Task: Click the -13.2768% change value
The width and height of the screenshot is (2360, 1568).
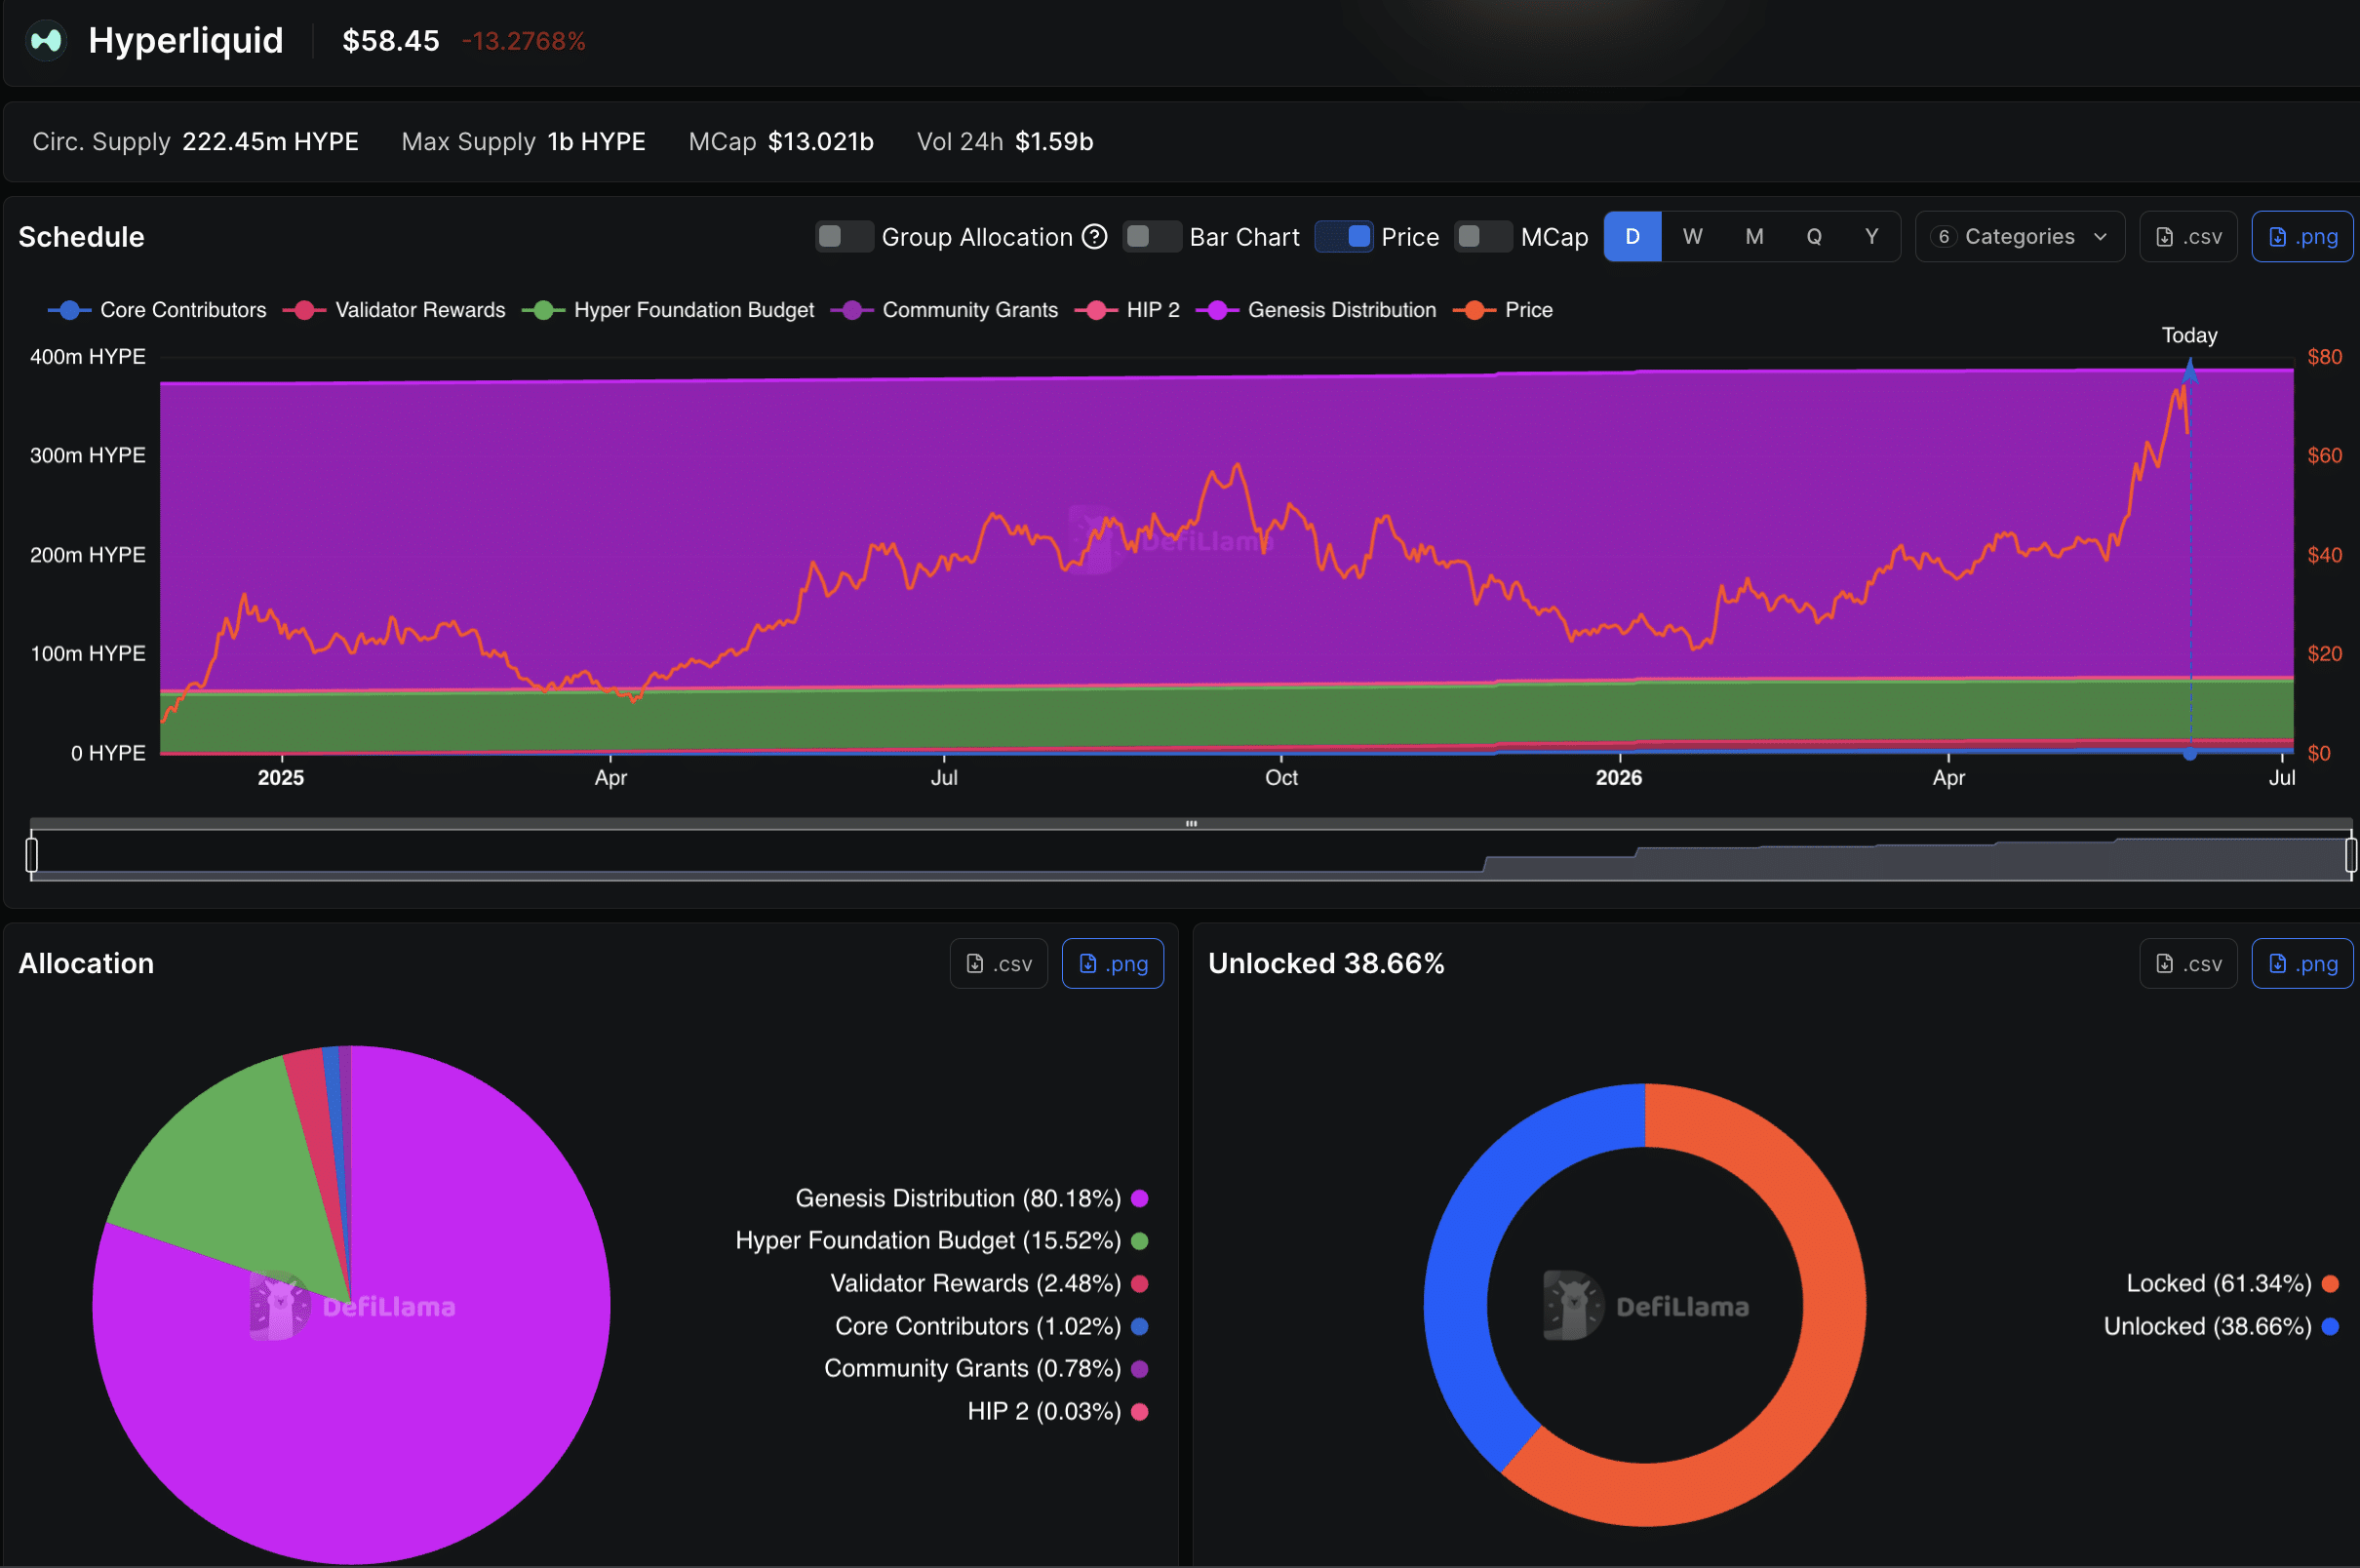Action: [524, 41]
